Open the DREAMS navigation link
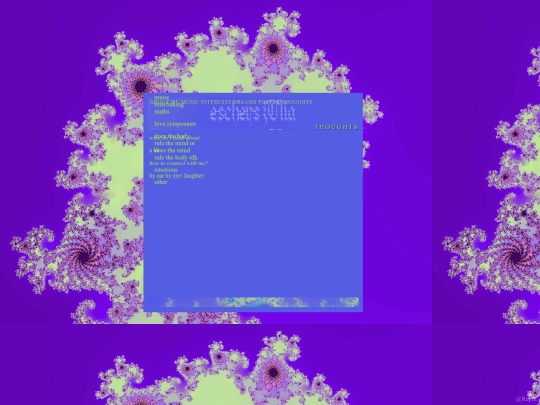Viewport: 540px width, 405px height. tap(245, 102)
